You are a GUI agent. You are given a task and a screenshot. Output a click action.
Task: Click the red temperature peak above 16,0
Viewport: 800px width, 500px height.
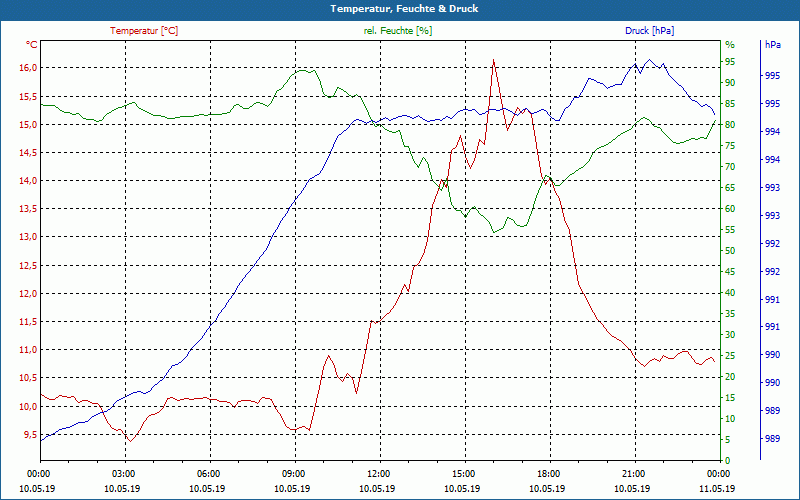493,60
